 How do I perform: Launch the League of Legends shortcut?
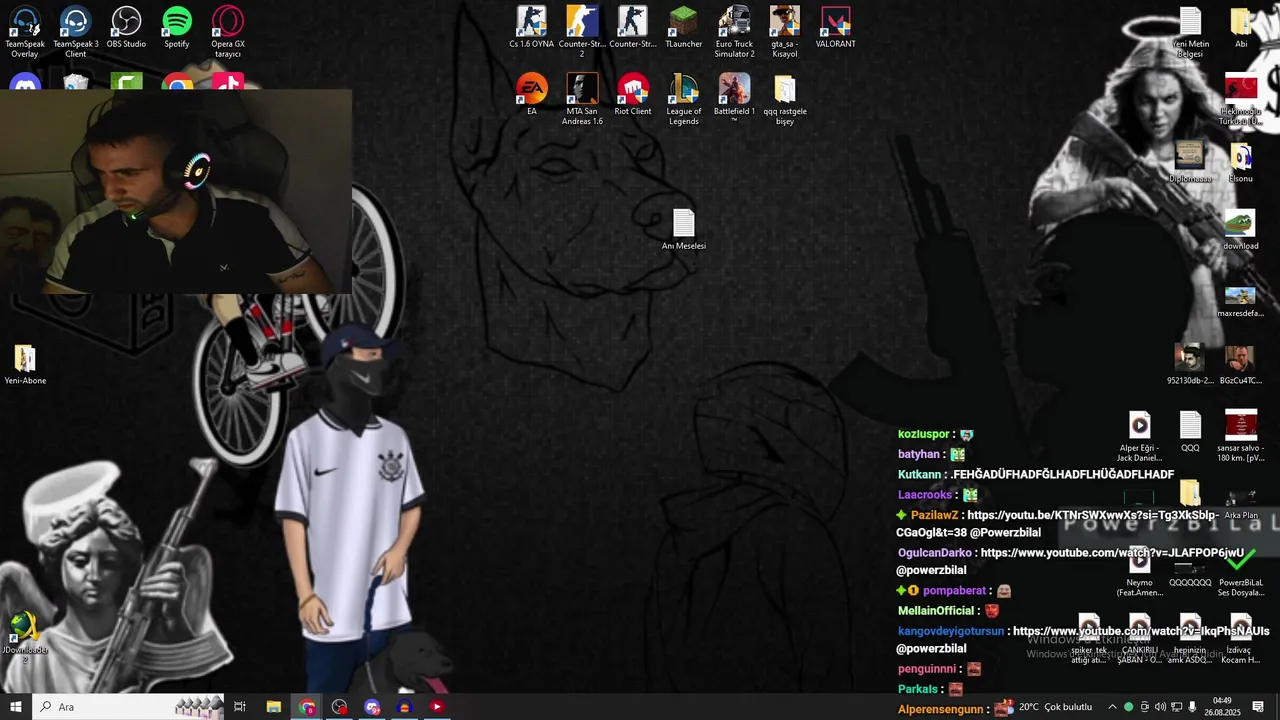click(683, 99)
